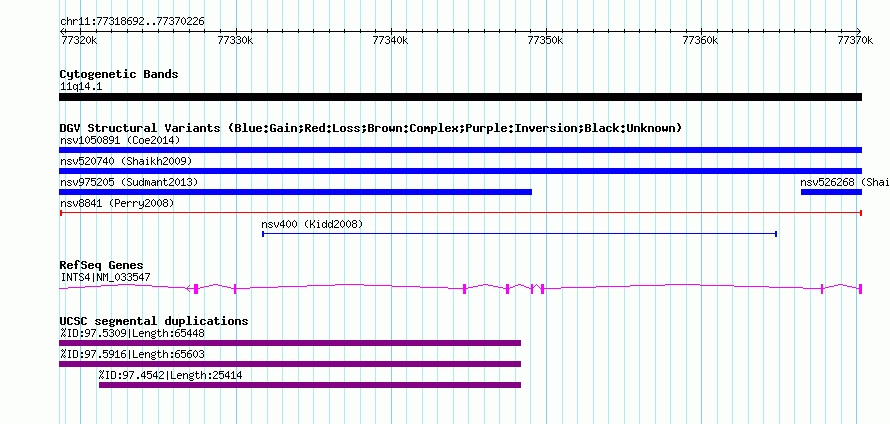Click the 77320k ruler label
The height and width of the screenshot is (424, 890).
coord(80,40)
